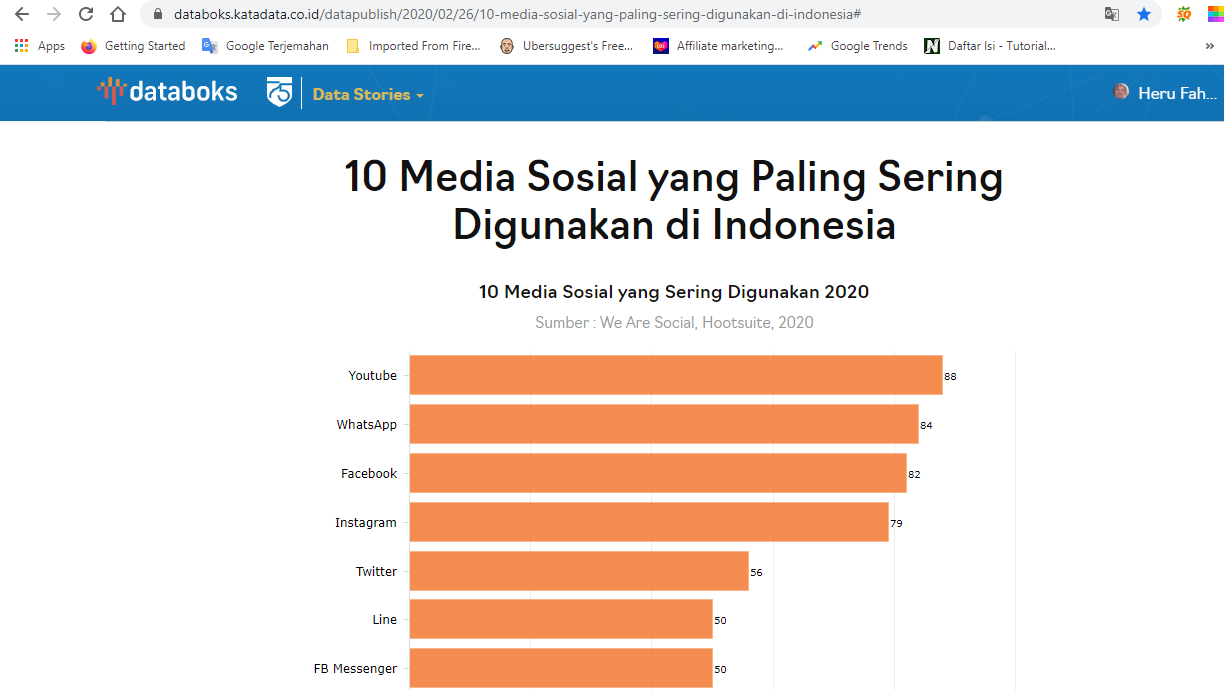
Task: Click the Heru Fah profile avatar
Action: tap(1121, 92)
